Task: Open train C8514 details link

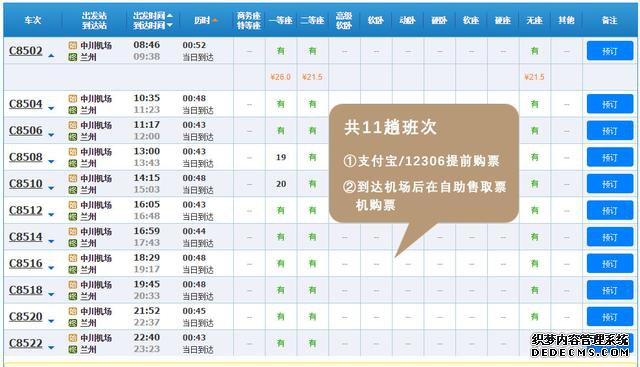Action: 26,237
